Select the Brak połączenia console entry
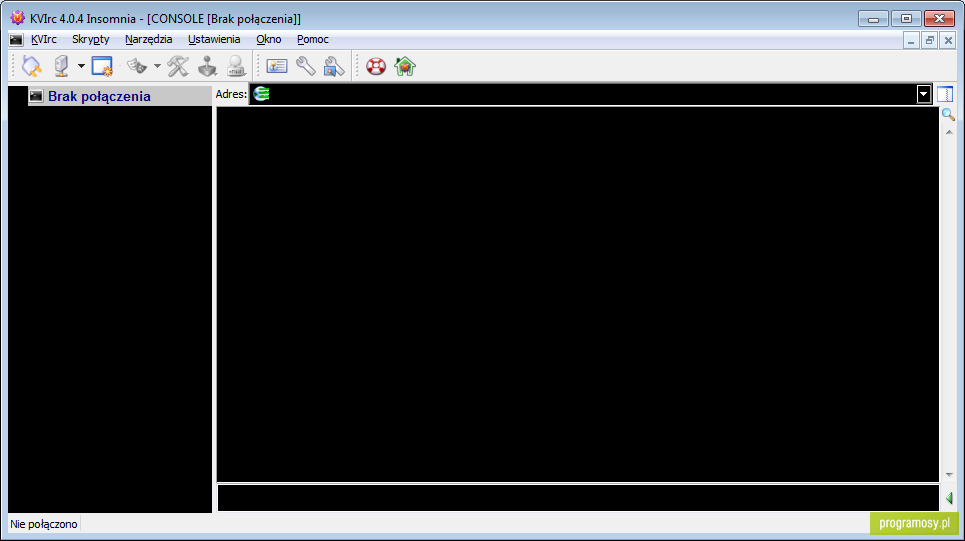965x541 pixels. (120, 96)
